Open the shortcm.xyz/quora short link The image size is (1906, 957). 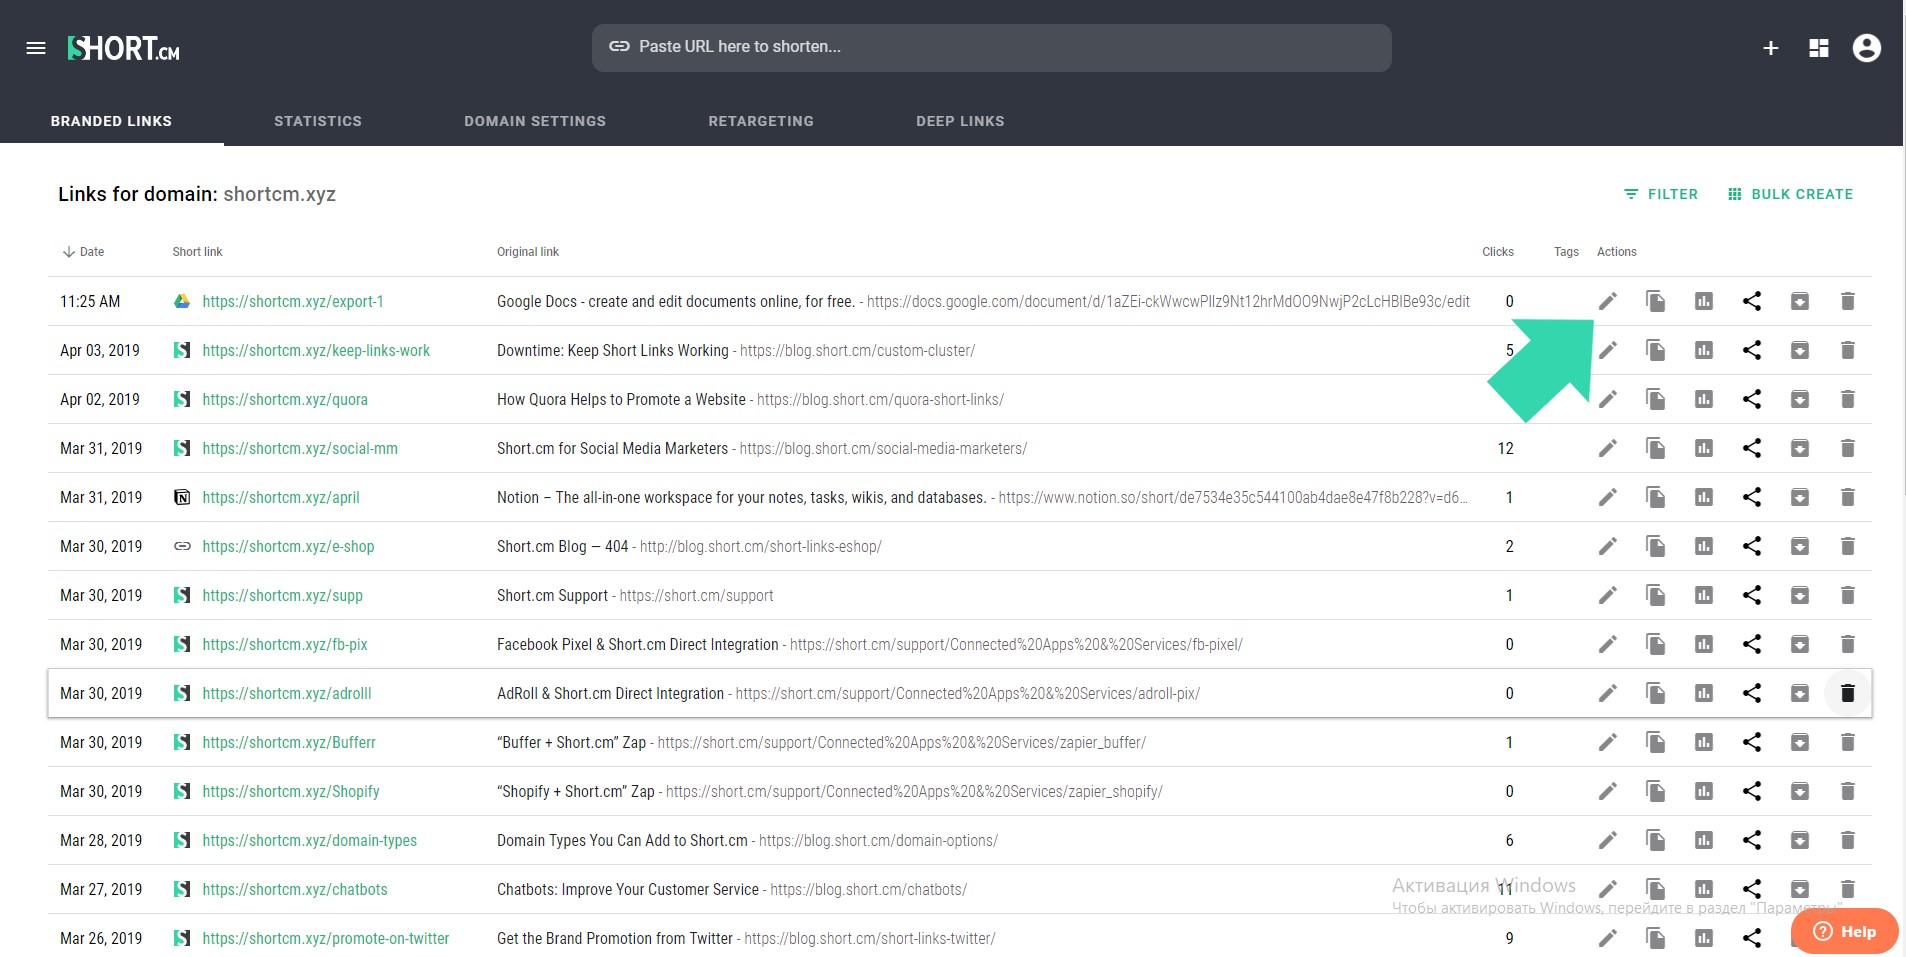click(285, 399)
